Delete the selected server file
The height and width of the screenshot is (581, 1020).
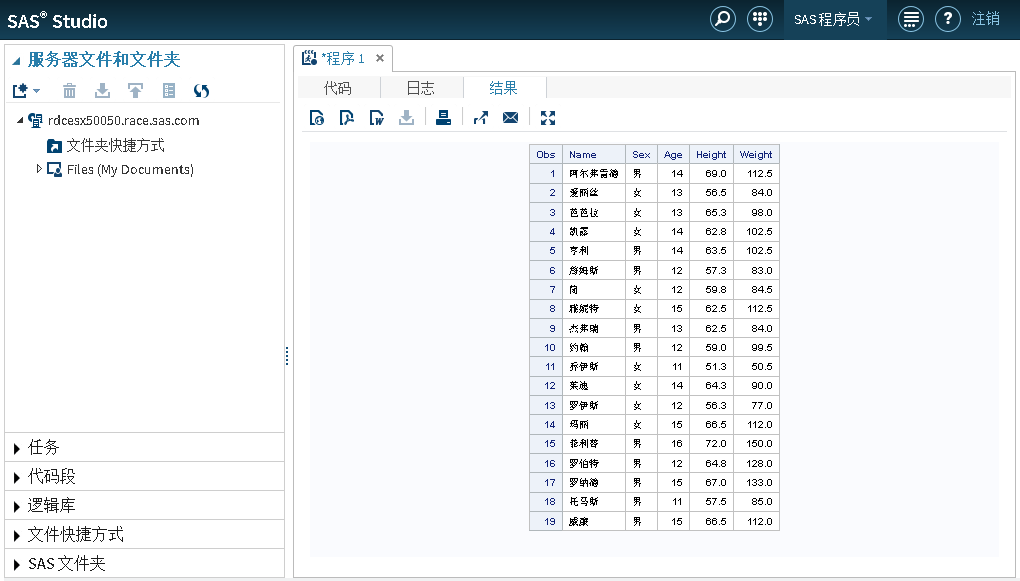(x=68, y=90)
